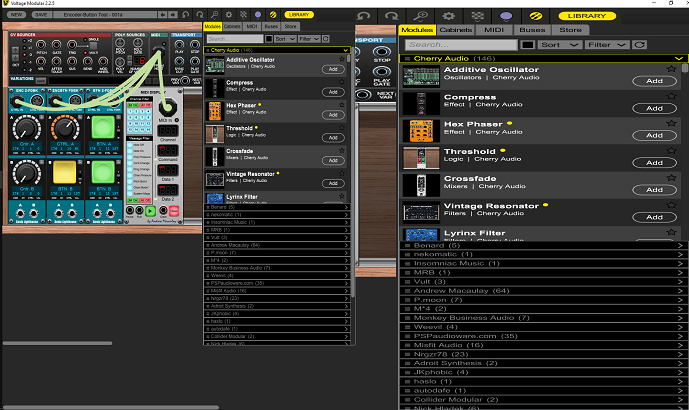Go to previous preset with the left arrow
Screen dimensions: 689x410
click(163, 15)
